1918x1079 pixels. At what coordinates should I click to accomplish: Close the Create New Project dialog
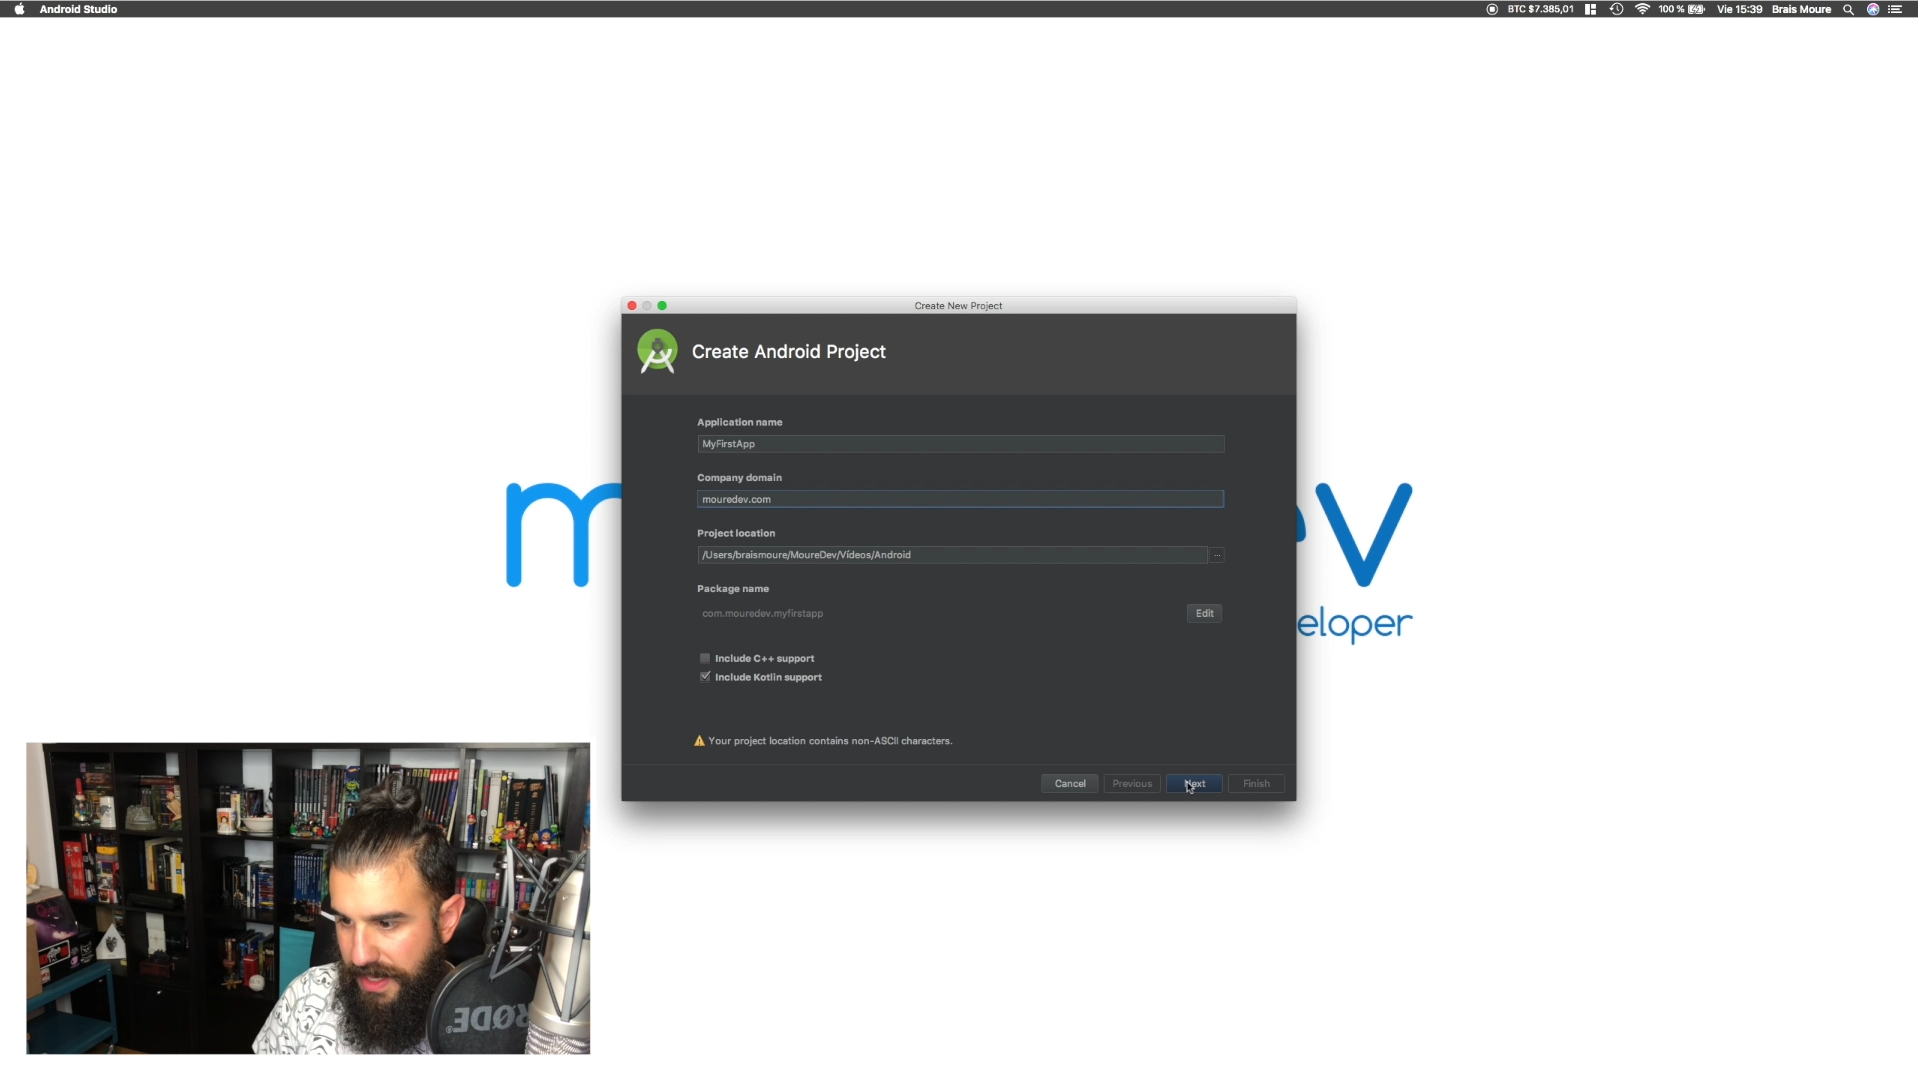(632, 306)
